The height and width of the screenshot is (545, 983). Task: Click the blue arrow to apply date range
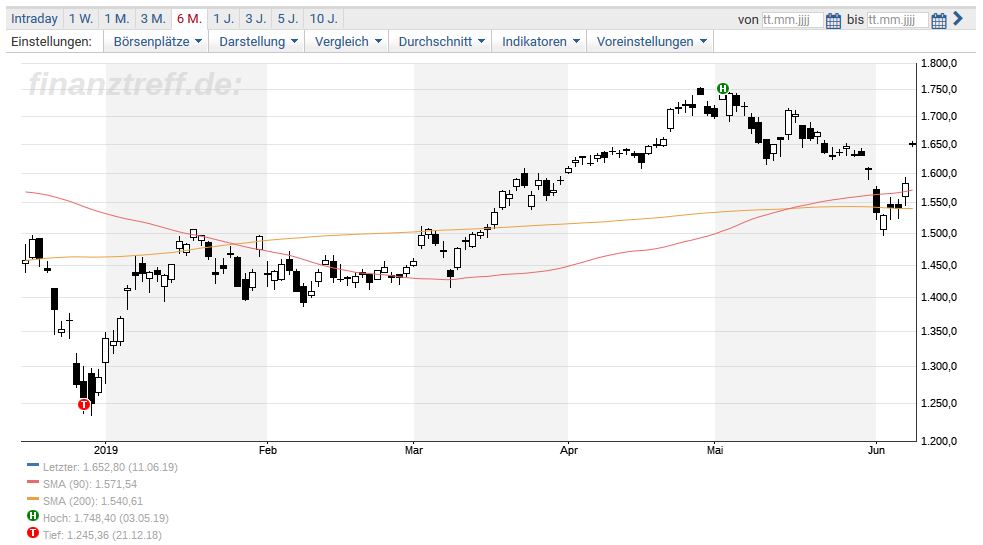click(x=958, y=19)
